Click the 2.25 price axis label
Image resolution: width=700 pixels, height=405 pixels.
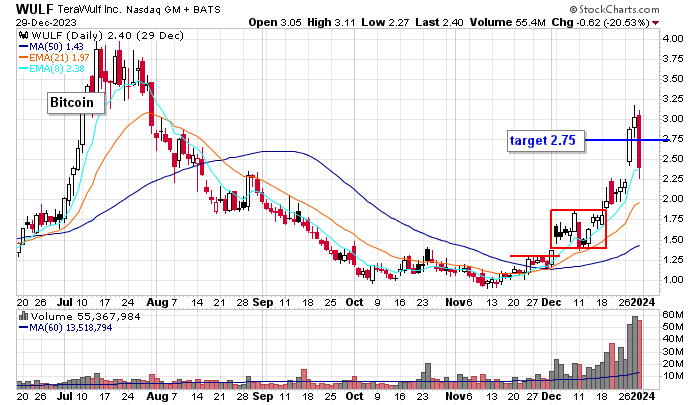point(673,179)
